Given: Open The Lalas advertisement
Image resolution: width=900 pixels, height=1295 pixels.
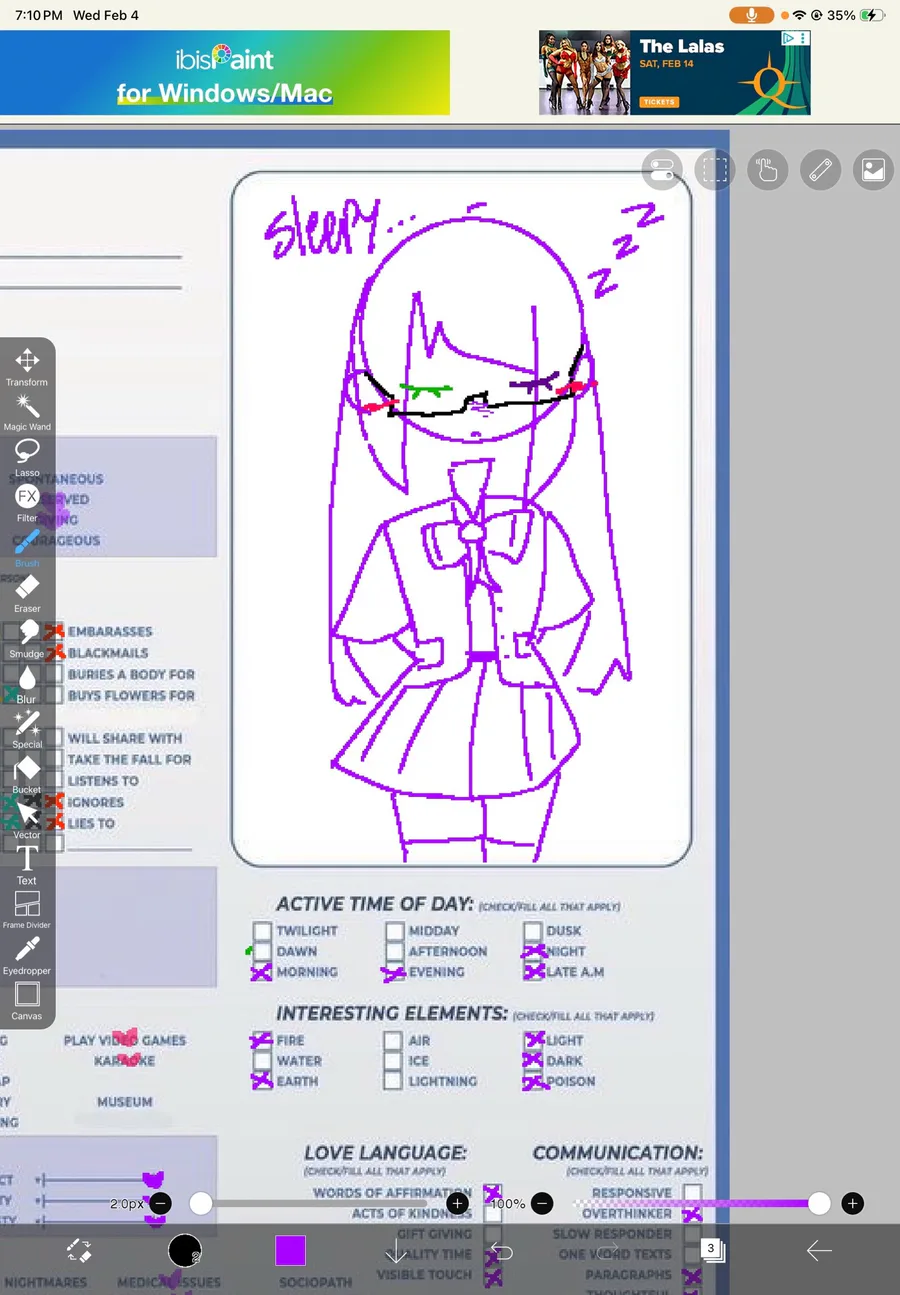Looking at the screenshot, I should click(x=675, y=72).
